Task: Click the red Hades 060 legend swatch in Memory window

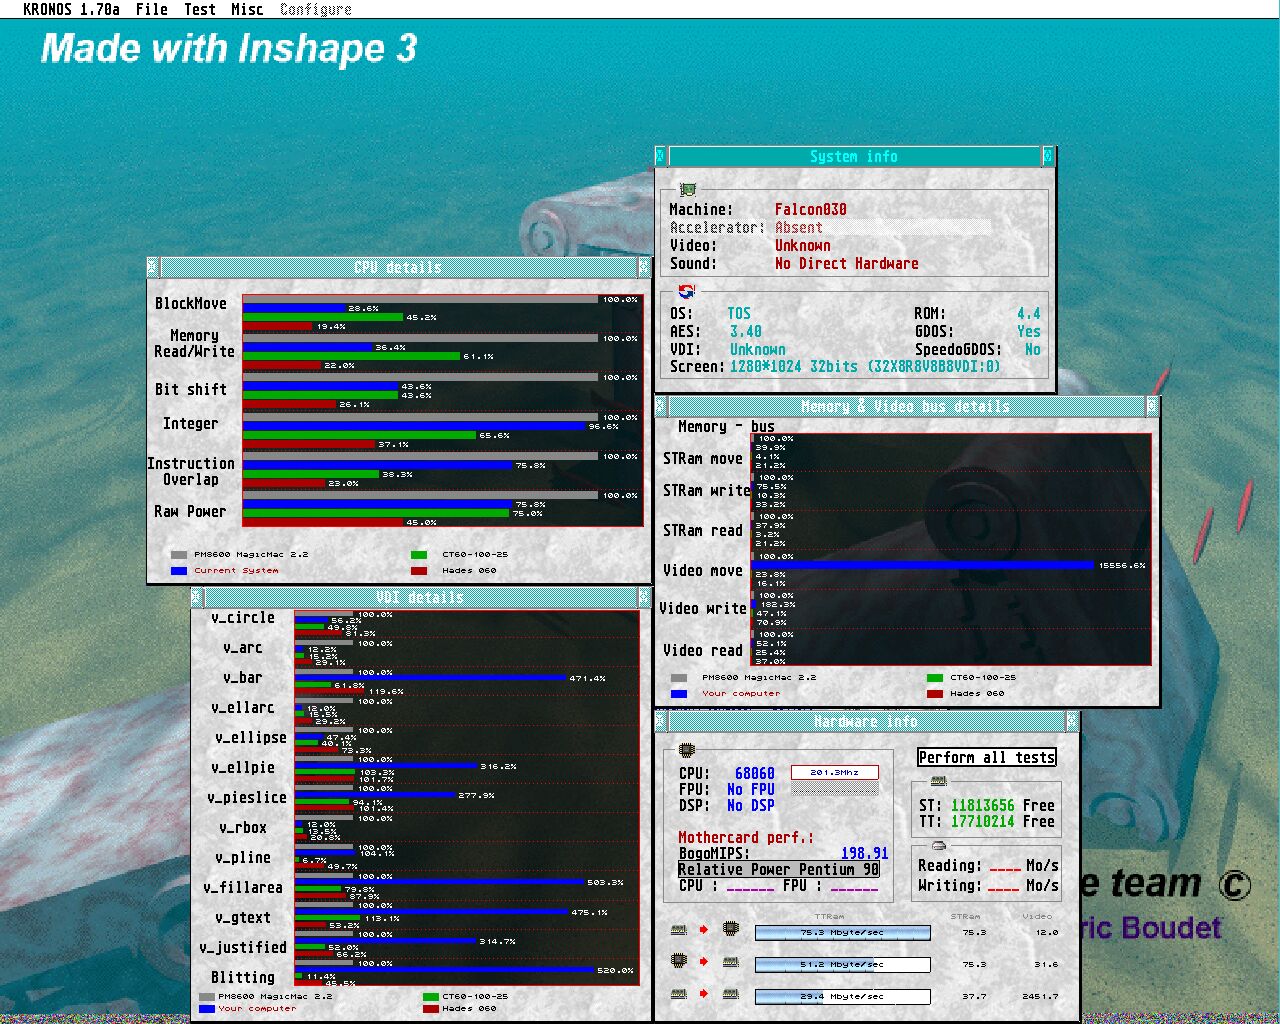Action: tap(934, 693)
